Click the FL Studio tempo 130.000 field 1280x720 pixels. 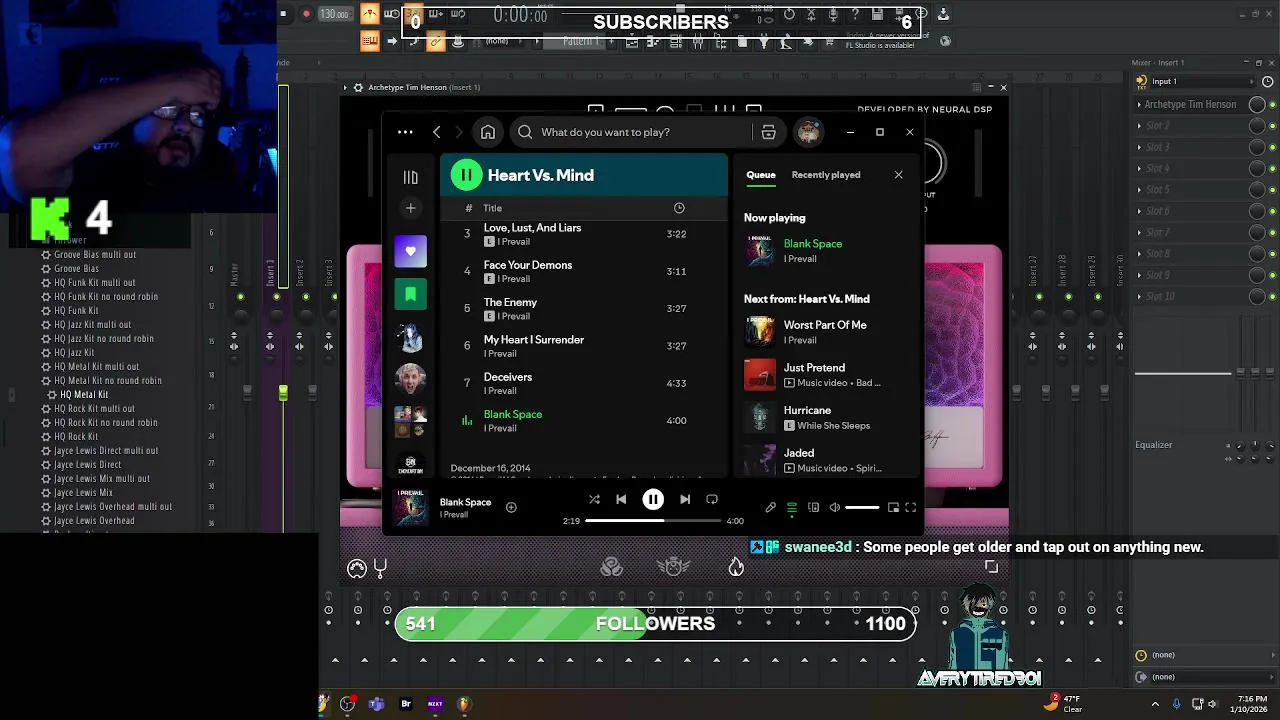[335, 14]
